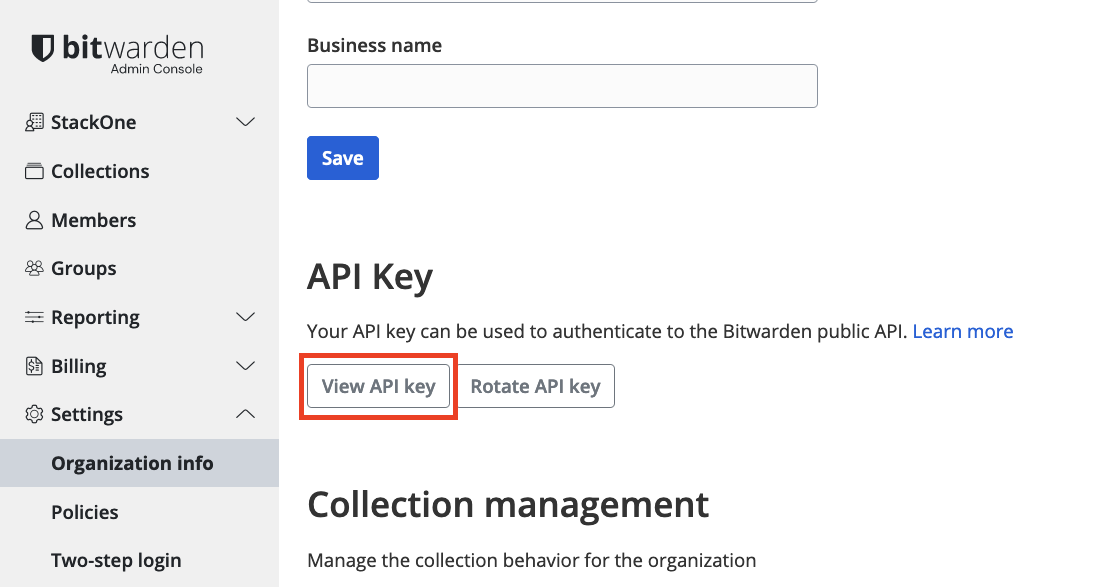1112x587 pixels.
Task: Open the StackOne organization dropdown
Action: [x=245, y=122]
